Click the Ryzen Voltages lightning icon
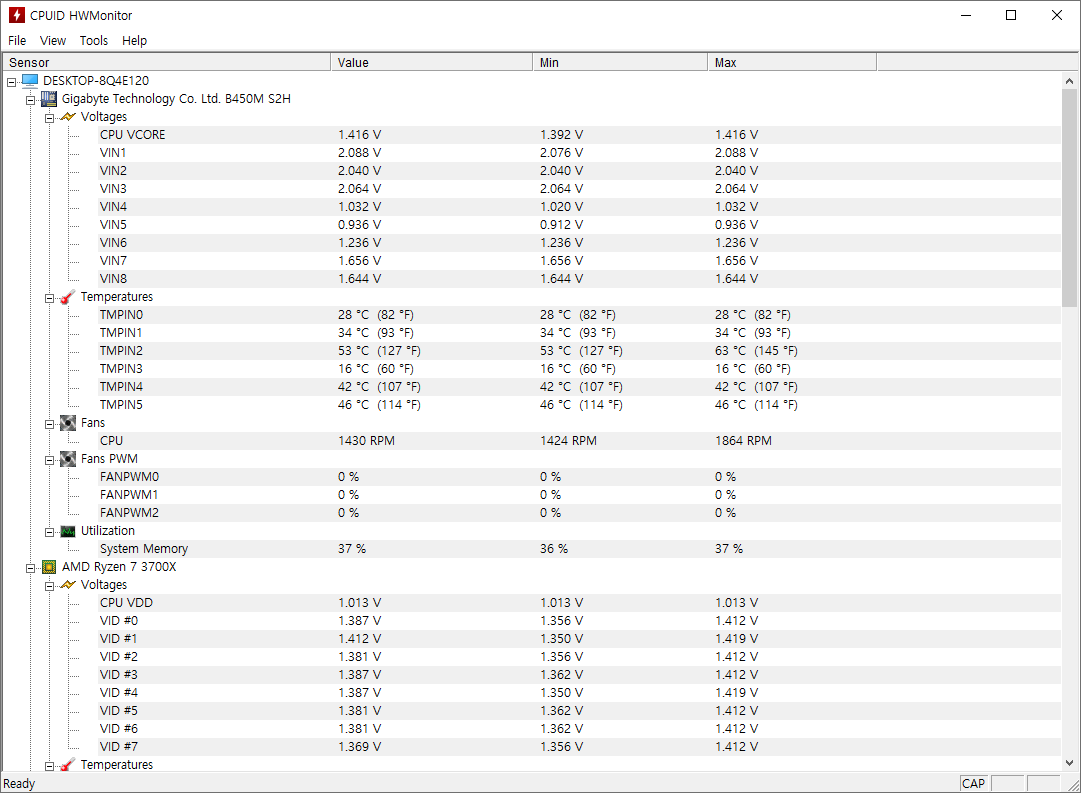 click(68, 585)
